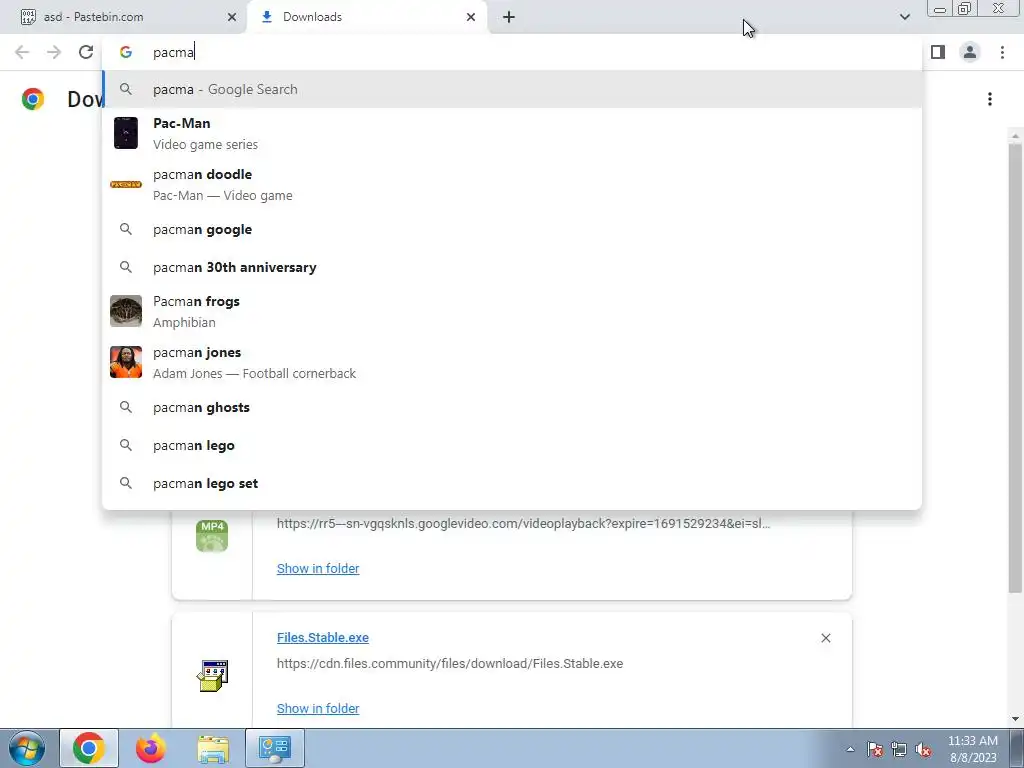Image resolution: width=1024 pixels, height=768 pixels.
Task: Click the pacman doodle logo thumbnail
Action: click(126, 185)
